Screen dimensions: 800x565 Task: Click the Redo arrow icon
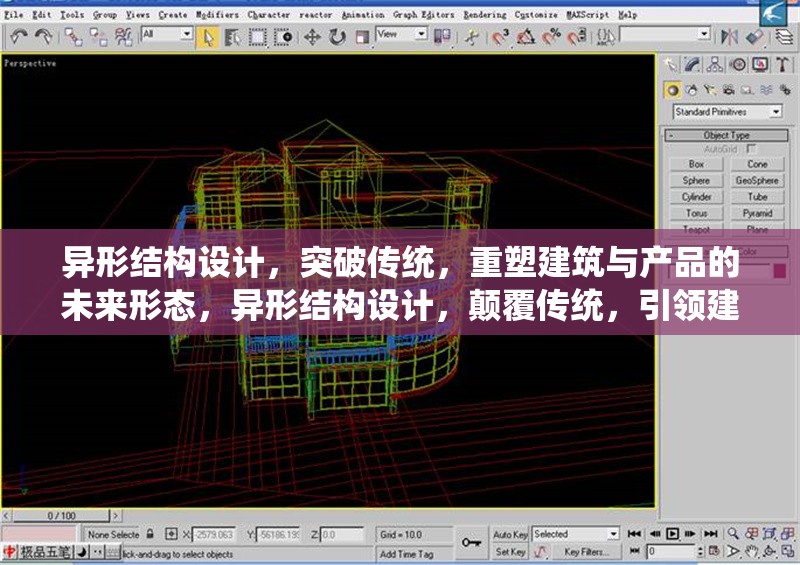(x=43, y=37)
